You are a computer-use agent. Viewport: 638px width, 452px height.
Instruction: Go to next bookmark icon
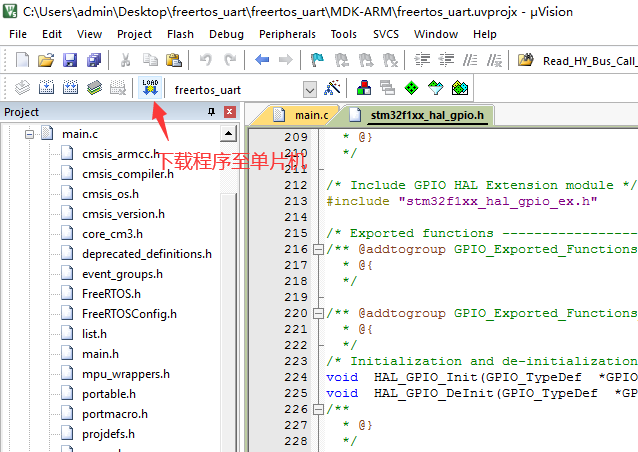tap(365, 60)
